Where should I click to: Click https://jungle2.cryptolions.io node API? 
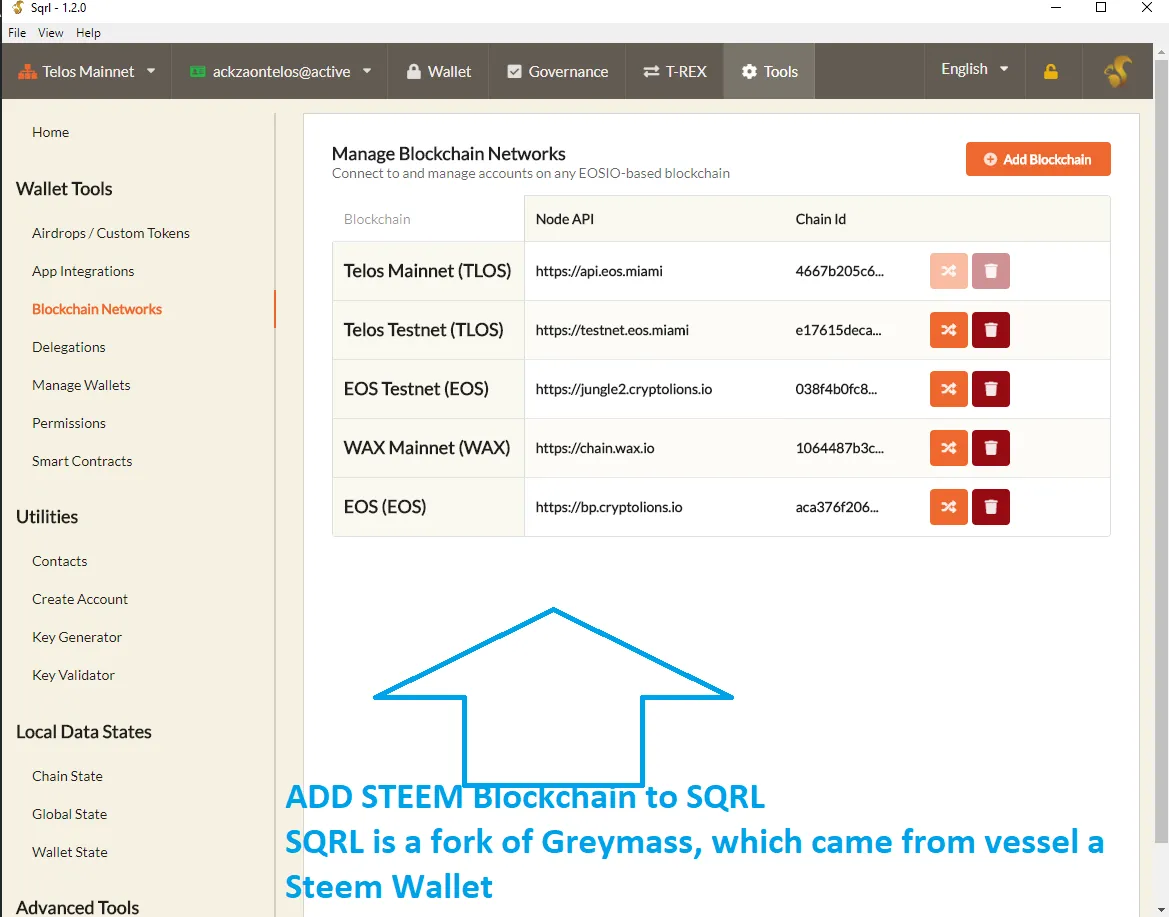point(623,388)
